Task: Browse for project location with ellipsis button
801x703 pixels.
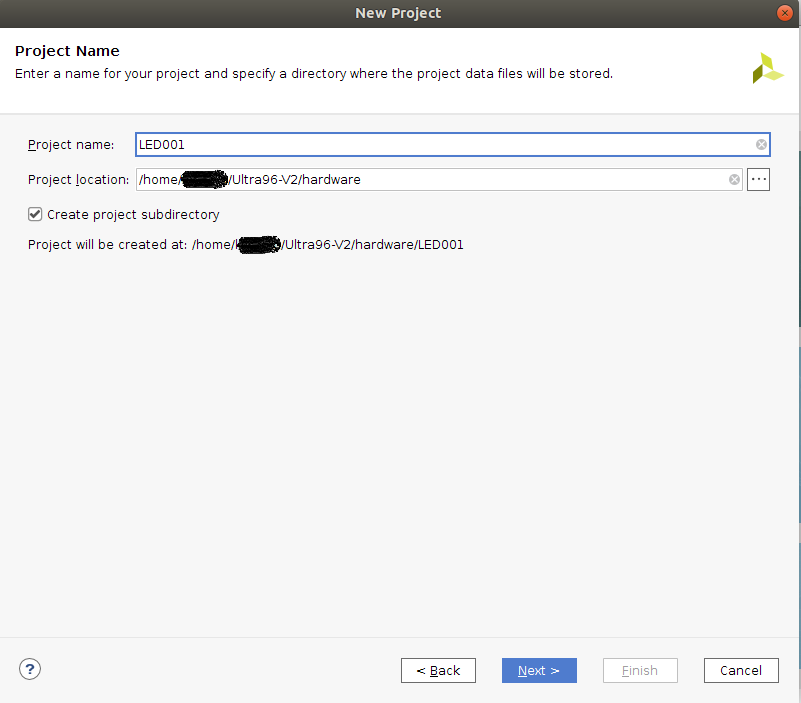Action: [758, 180]
